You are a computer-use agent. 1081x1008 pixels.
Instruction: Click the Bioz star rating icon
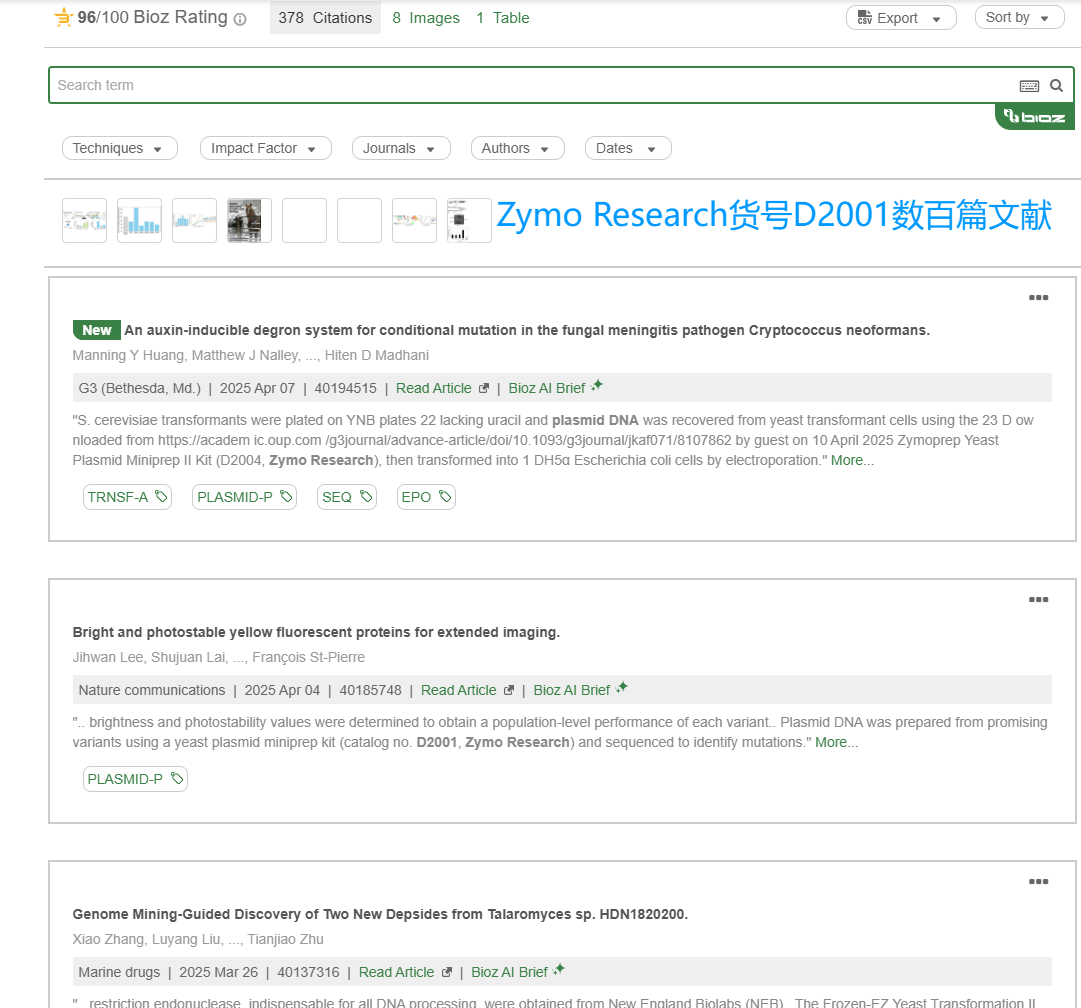click(63, 17)
